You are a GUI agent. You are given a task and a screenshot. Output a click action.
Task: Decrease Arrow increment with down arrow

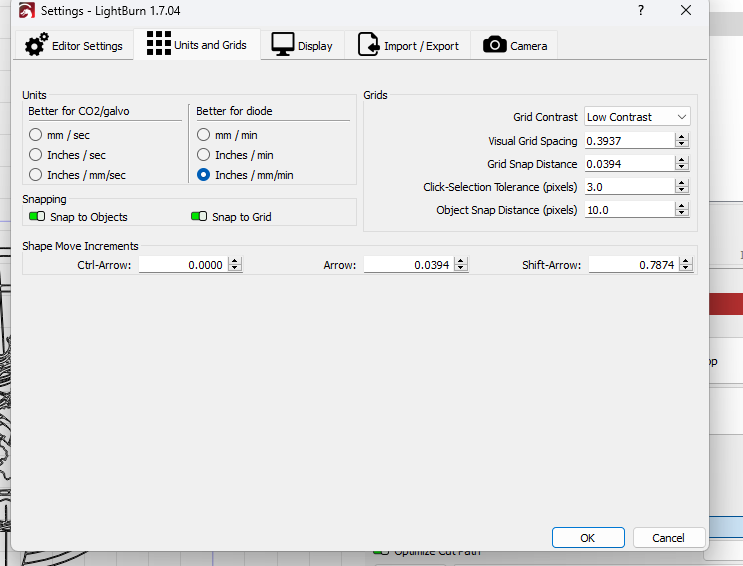[x=461, y=268]
